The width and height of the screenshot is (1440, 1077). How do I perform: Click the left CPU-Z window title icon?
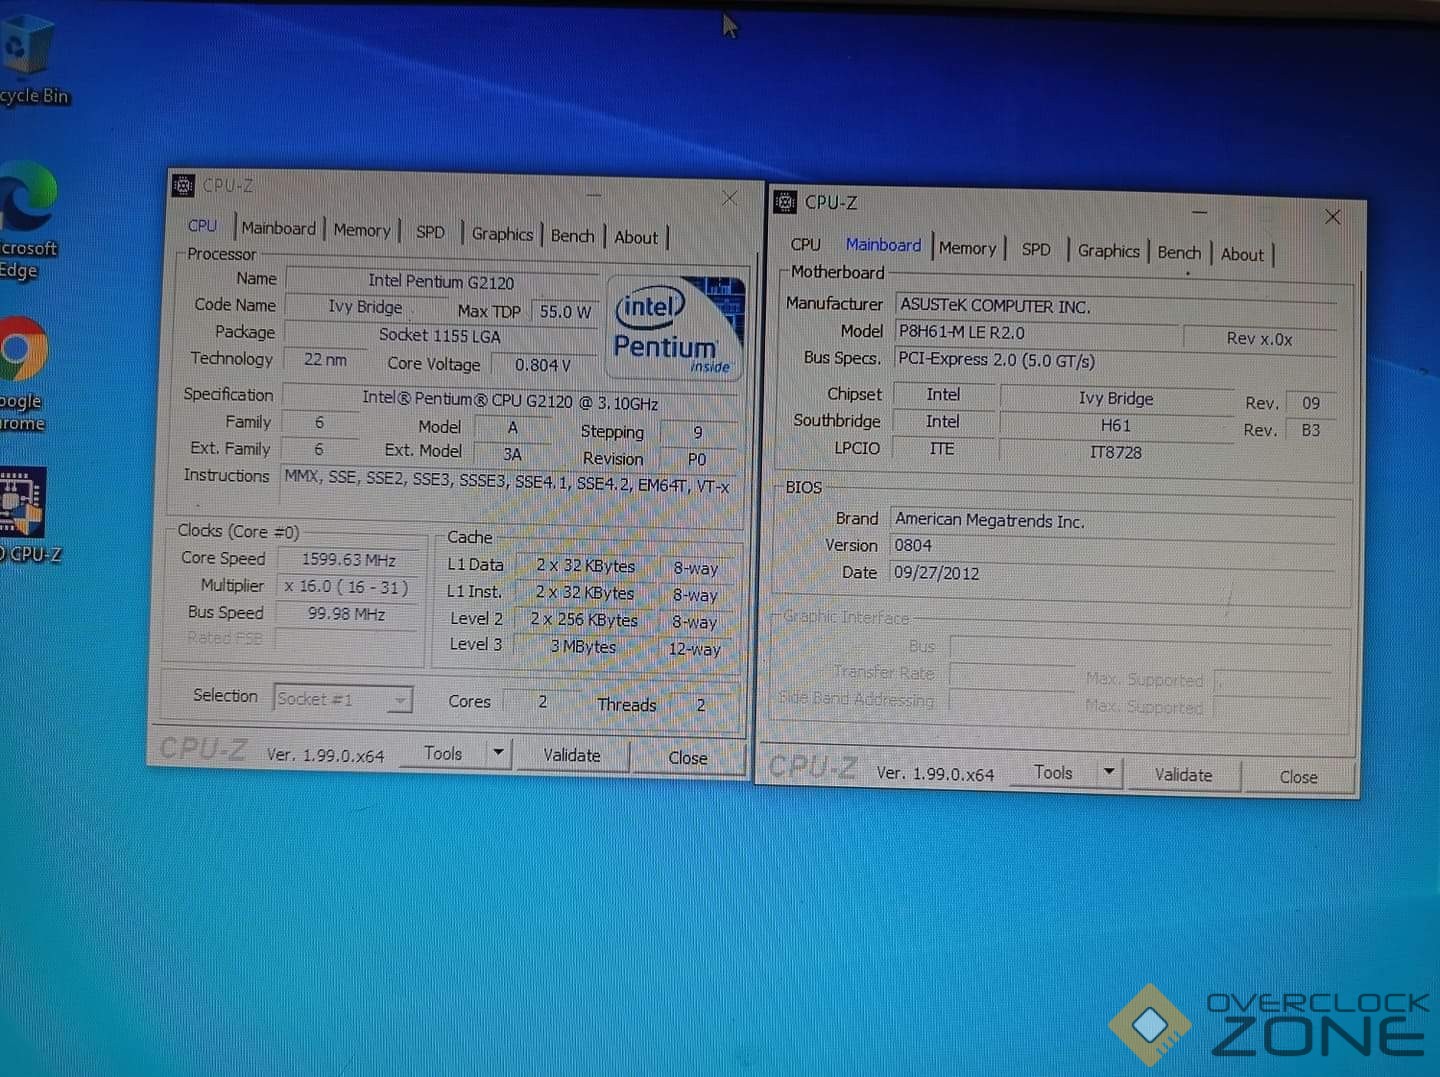click(183, 185)
